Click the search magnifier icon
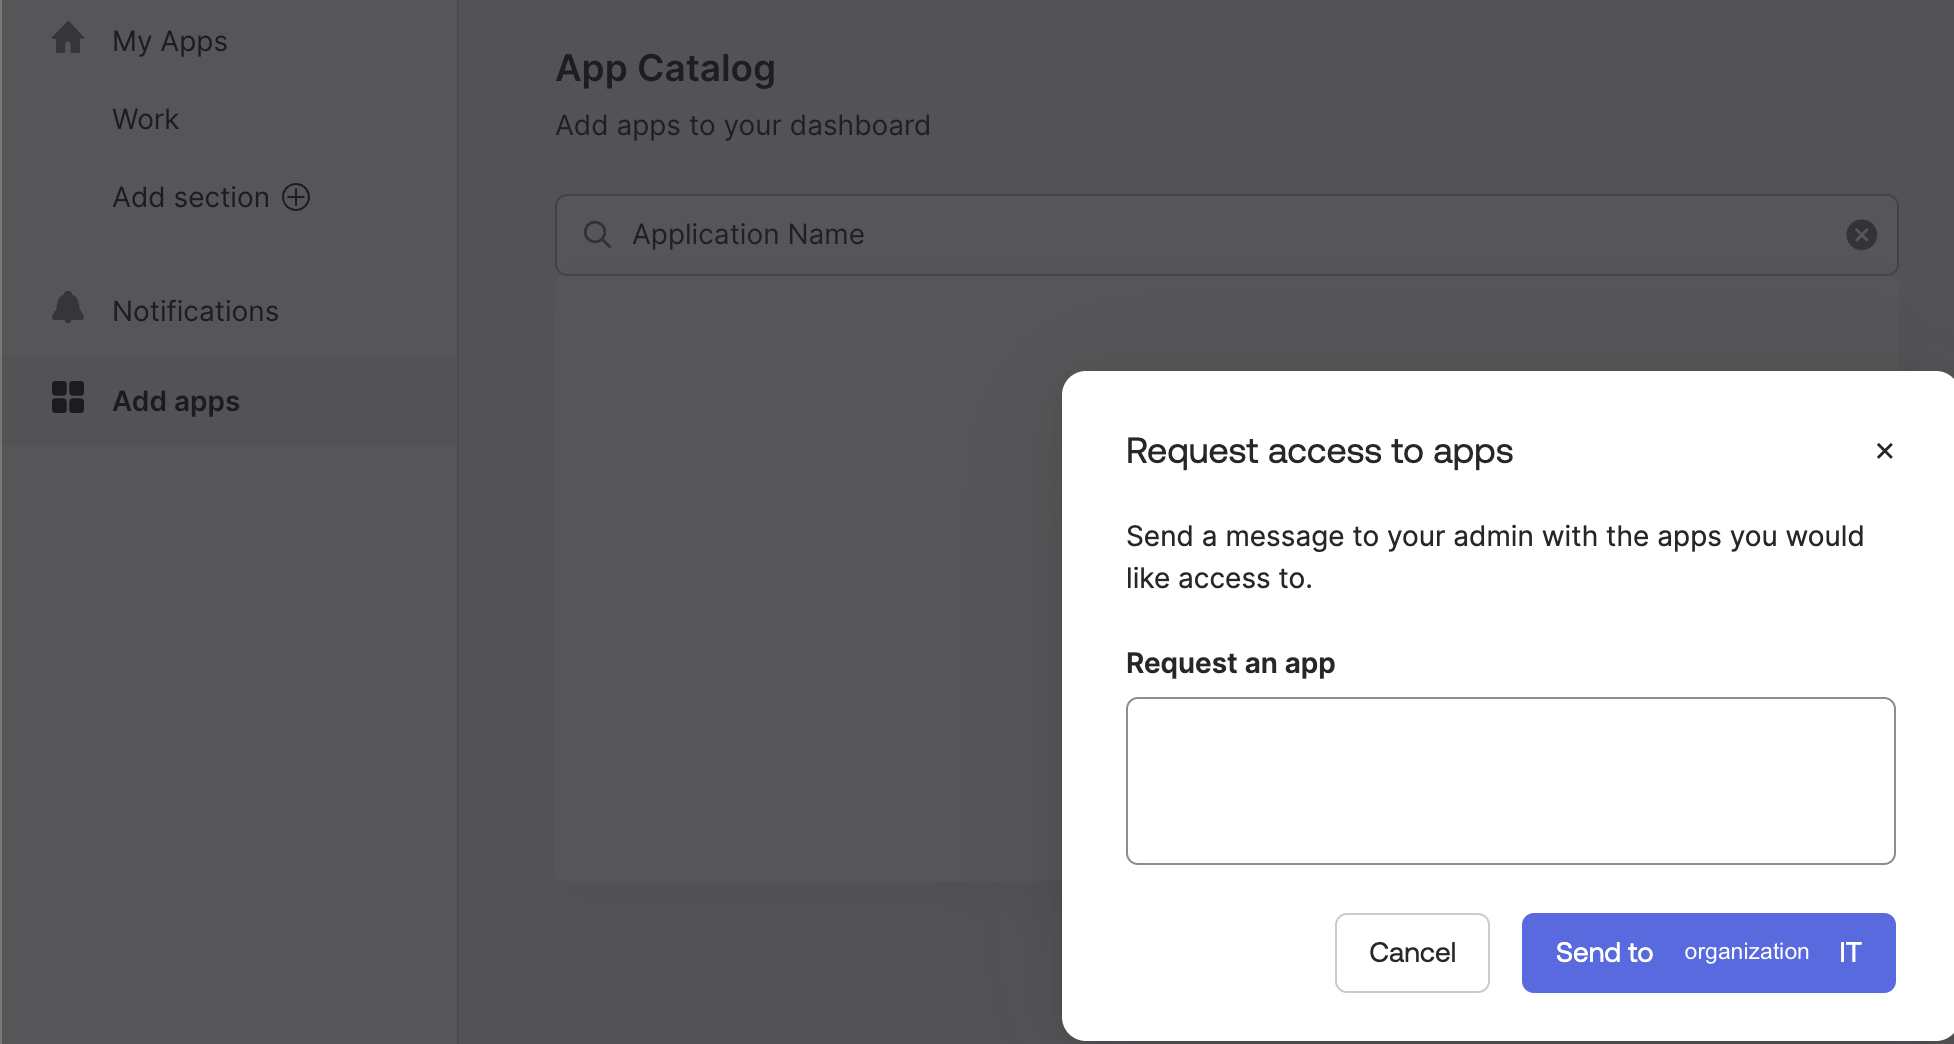This screenshot has height=1044, width=1954. click(x=596, y=234)
